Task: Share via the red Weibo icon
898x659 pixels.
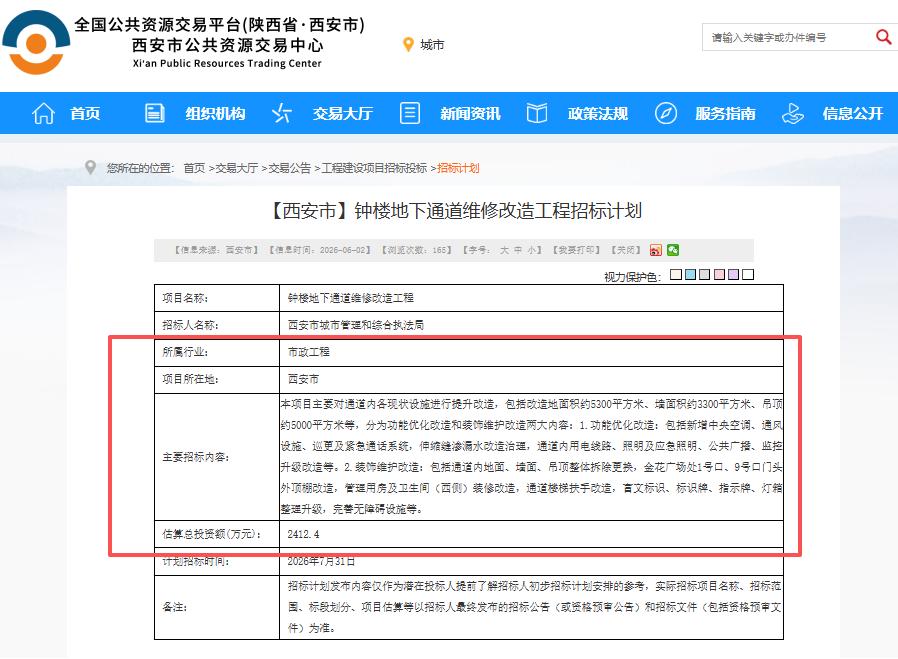Action: 656,250
